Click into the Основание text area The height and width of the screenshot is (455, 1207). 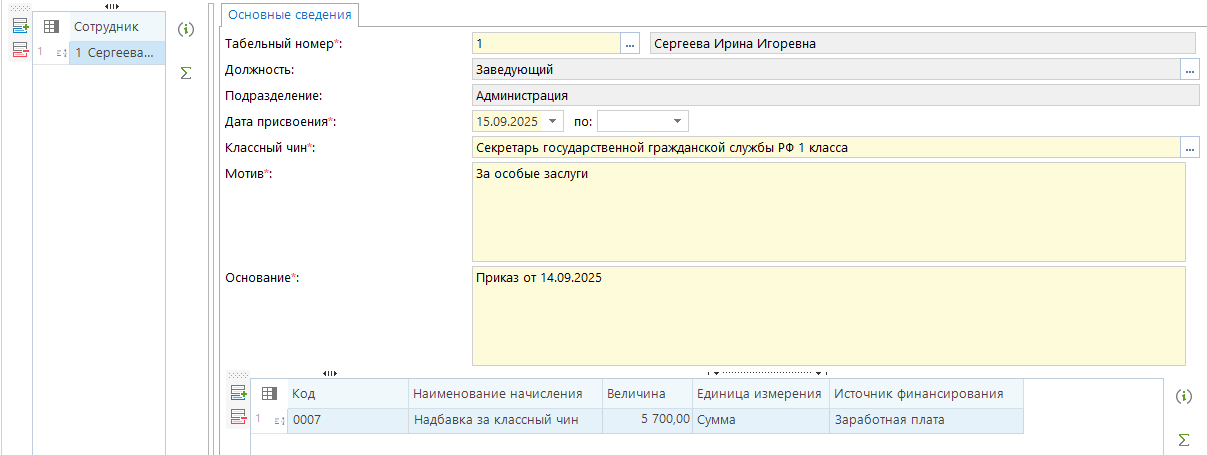[828, 315]
